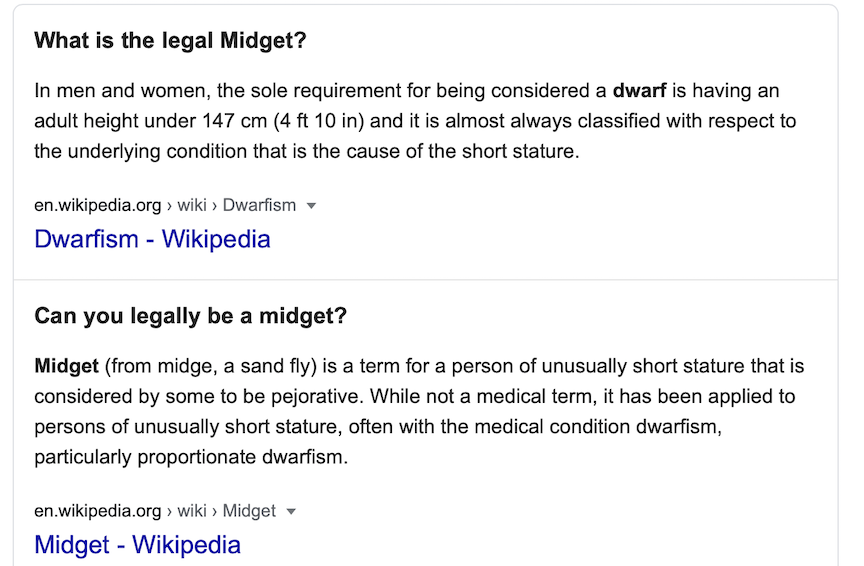Open the down-arrow menu beside the Dwarfism breadcrumb

pyautogui.click(x=311, y=206)
